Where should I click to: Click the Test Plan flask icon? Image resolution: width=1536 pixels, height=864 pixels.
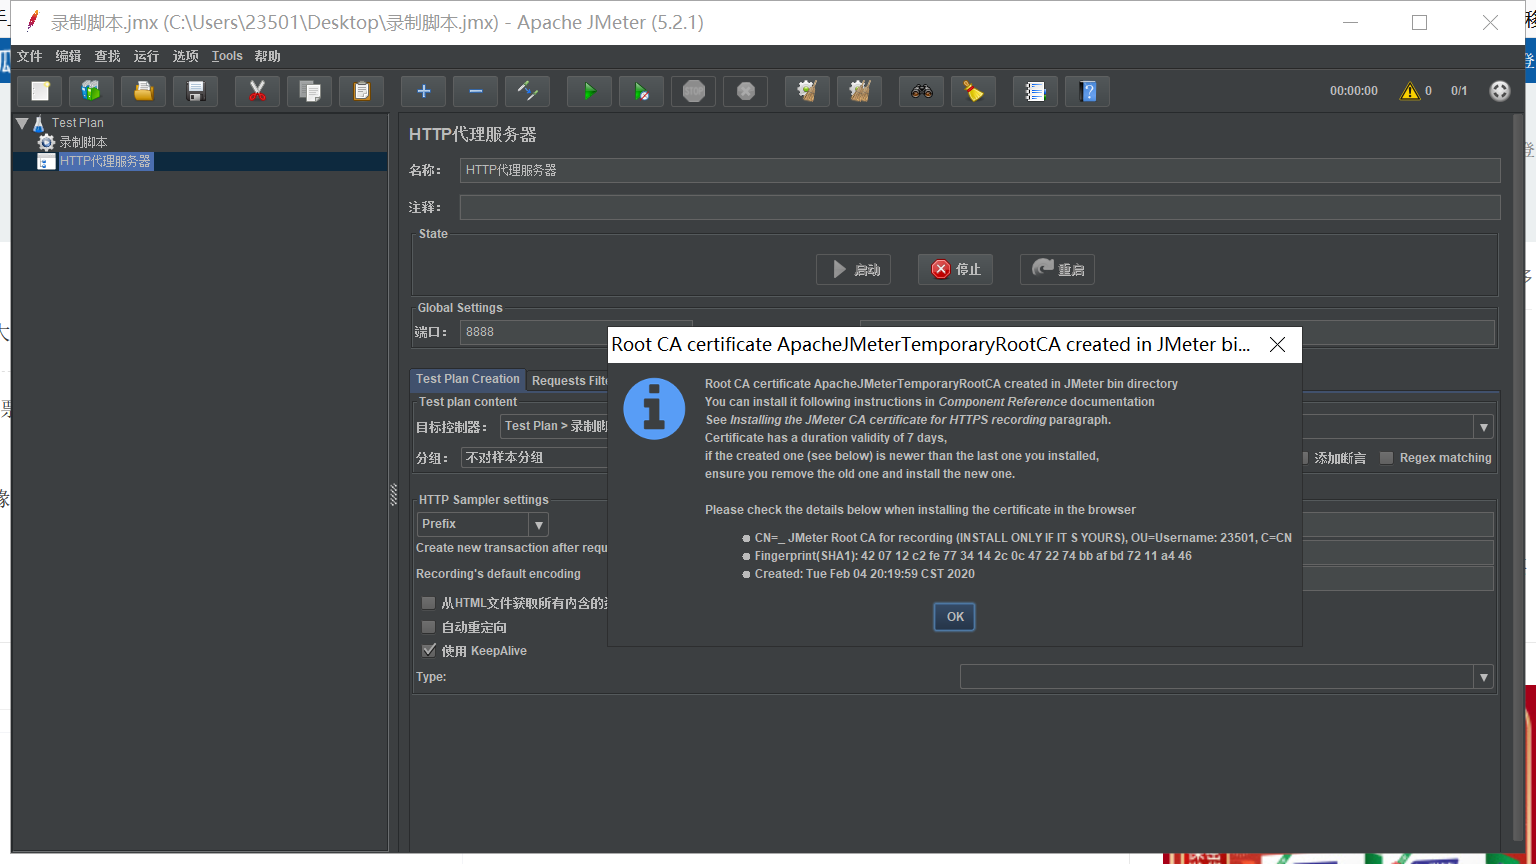coord(39,123)
